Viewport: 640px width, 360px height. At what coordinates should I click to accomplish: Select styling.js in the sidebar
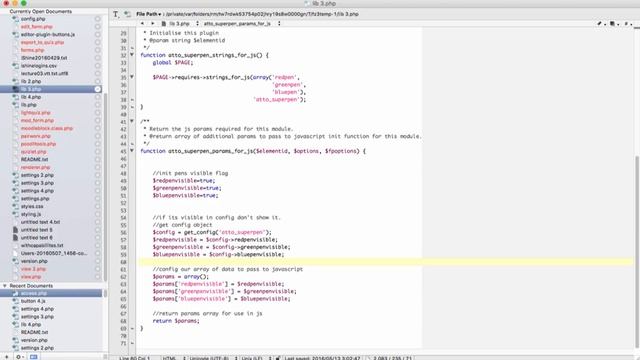click(x=31, y=214)
